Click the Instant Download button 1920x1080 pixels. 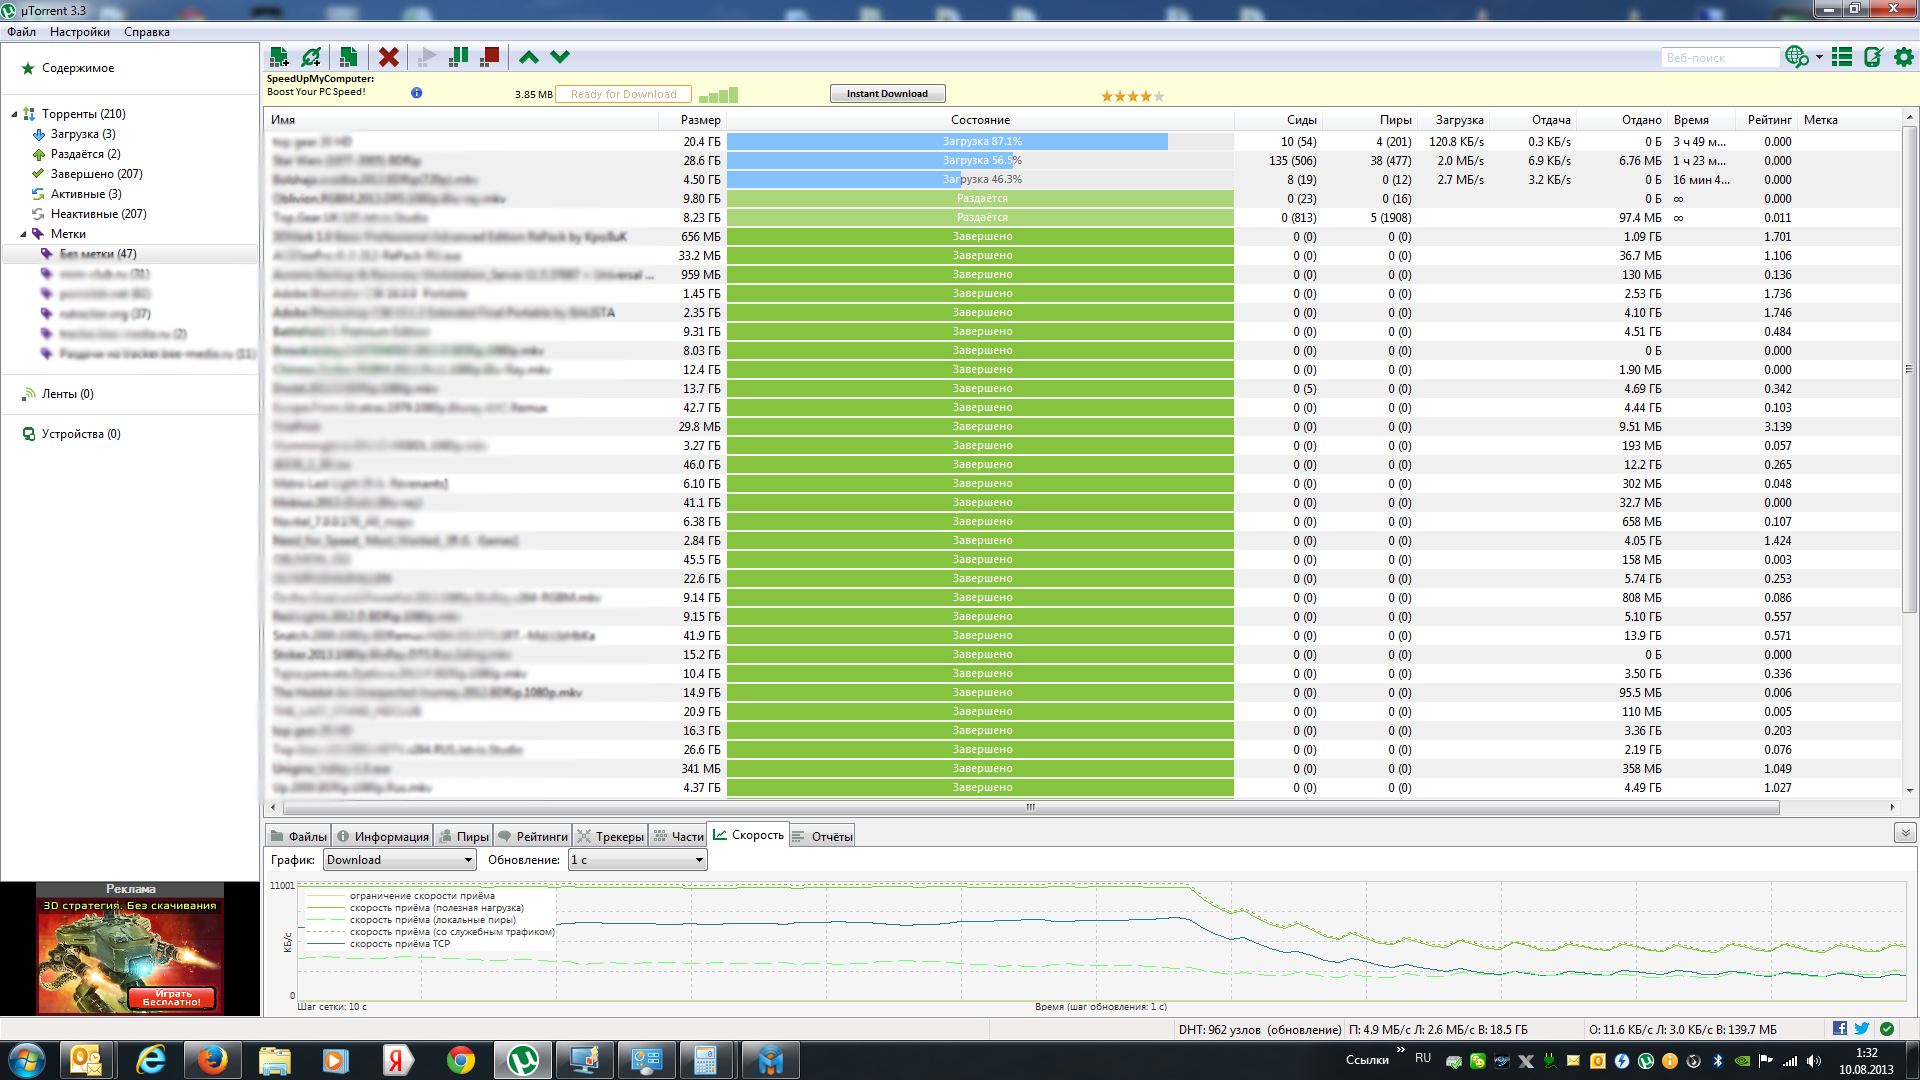click(x=887, y=94)
